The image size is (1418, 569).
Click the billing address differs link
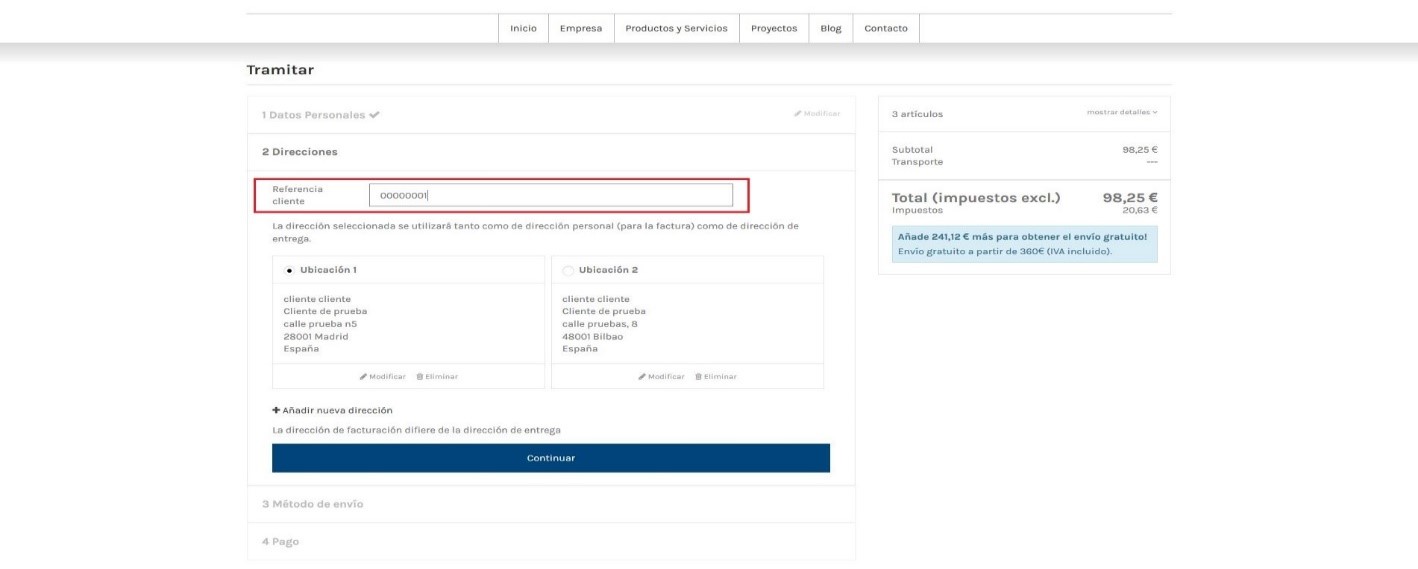(416, 430)
